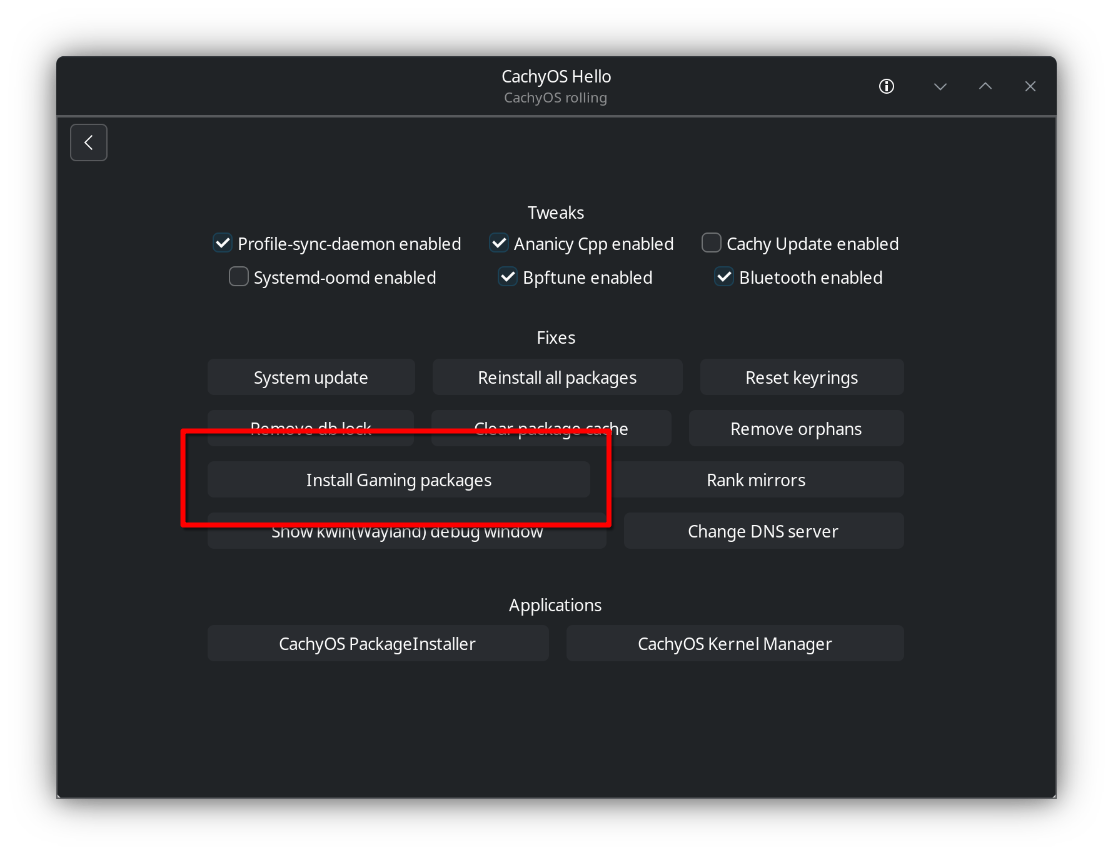Click the Fixes section heading
The image size is (1113, 855).
coord(556,338)
